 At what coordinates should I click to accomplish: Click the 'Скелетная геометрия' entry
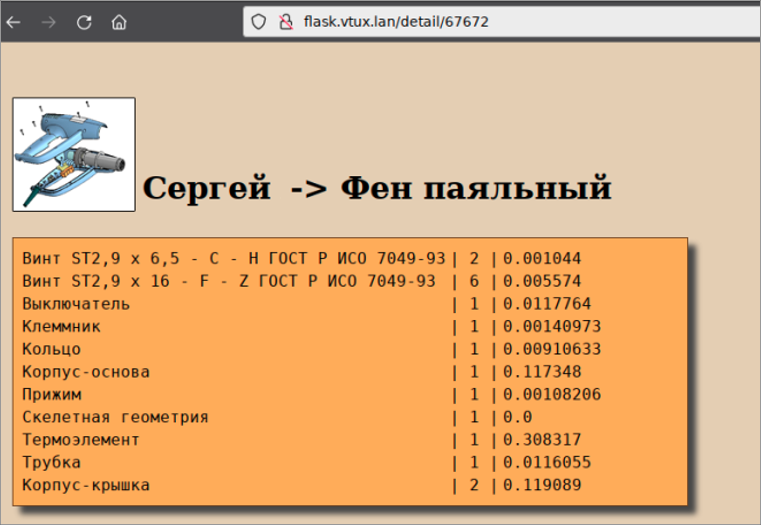coord(115,417)
